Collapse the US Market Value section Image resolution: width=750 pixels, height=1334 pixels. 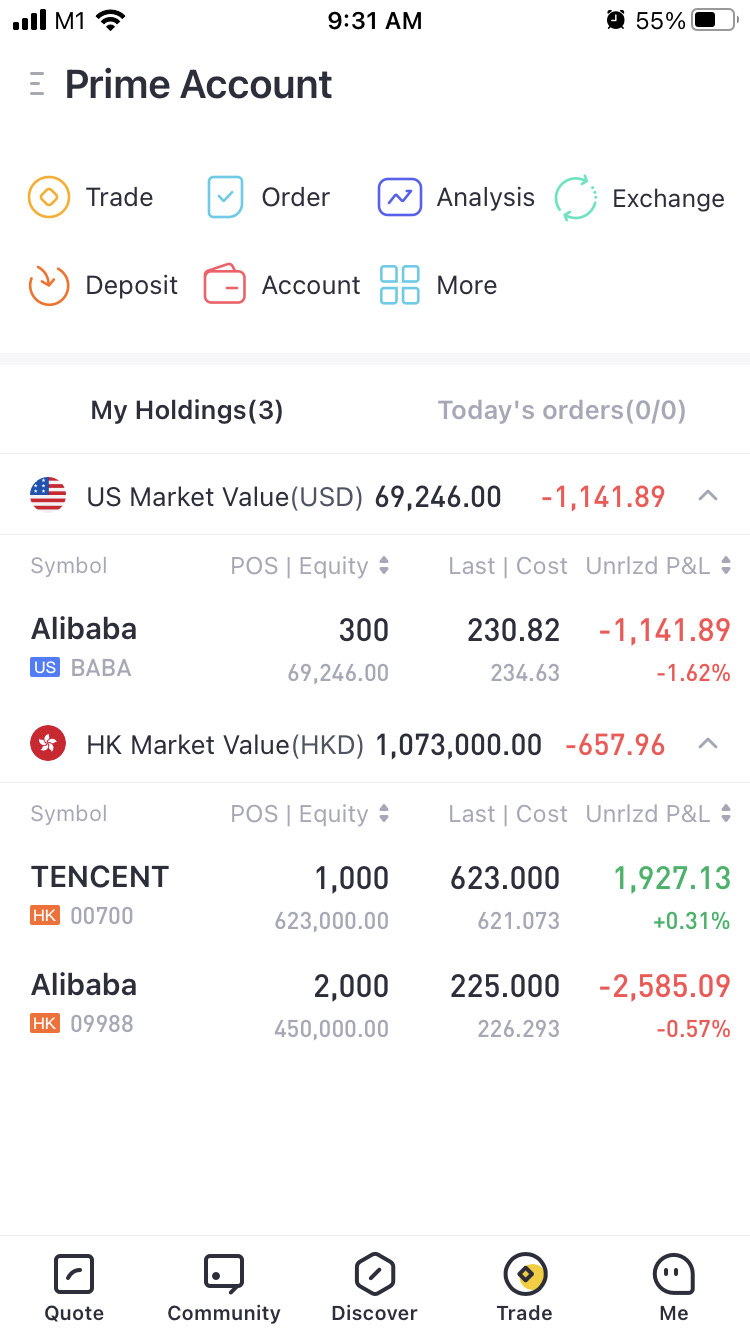pyautogui.click(x=707, y=495)
